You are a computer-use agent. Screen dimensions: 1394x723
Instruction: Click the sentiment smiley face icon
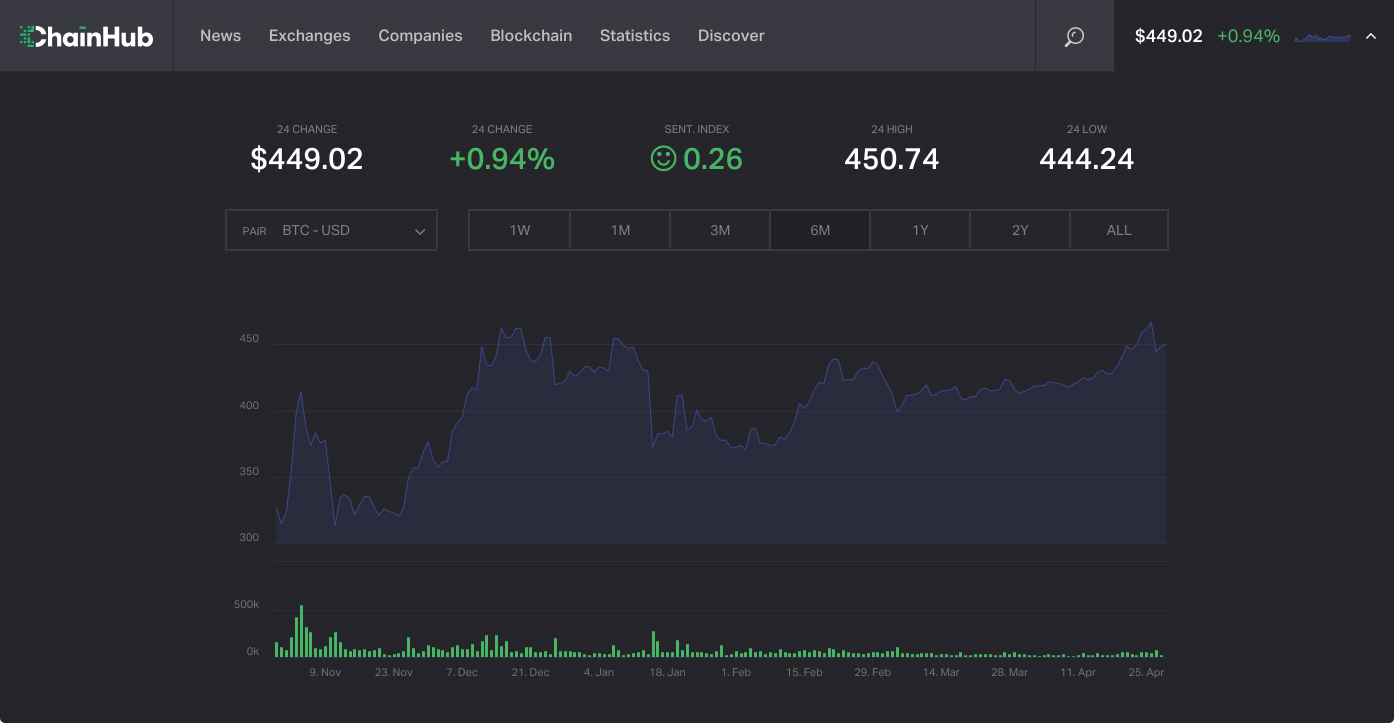[663, 158]
